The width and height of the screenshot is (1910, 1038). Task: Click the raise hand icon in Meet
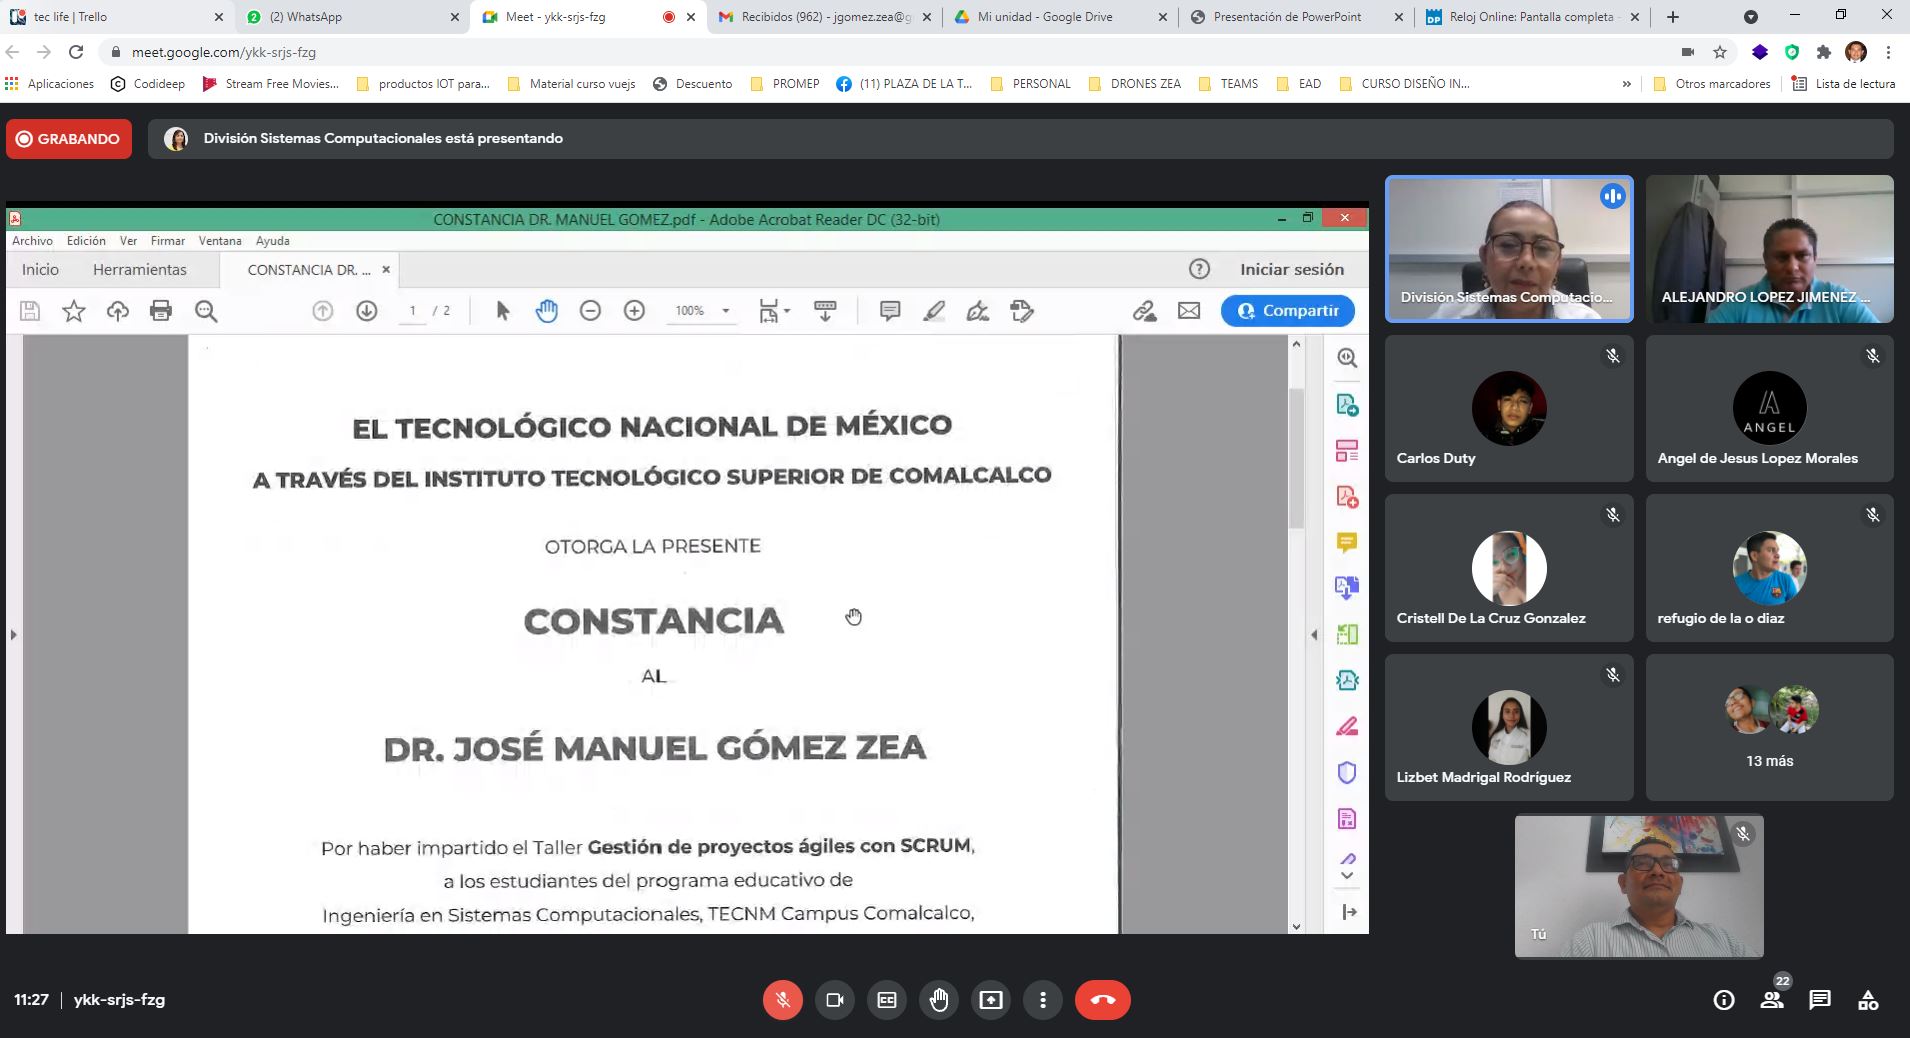[x=938, y=1000]
